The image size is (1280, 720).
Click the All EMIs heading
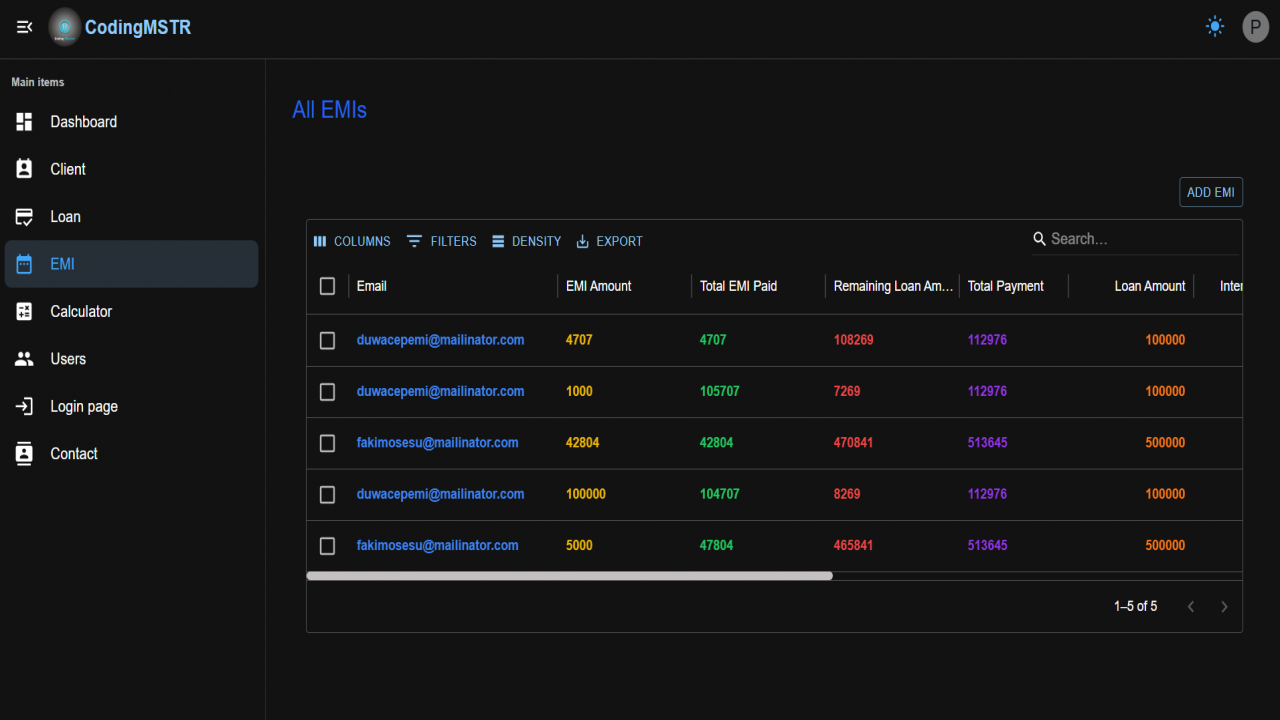329,110
